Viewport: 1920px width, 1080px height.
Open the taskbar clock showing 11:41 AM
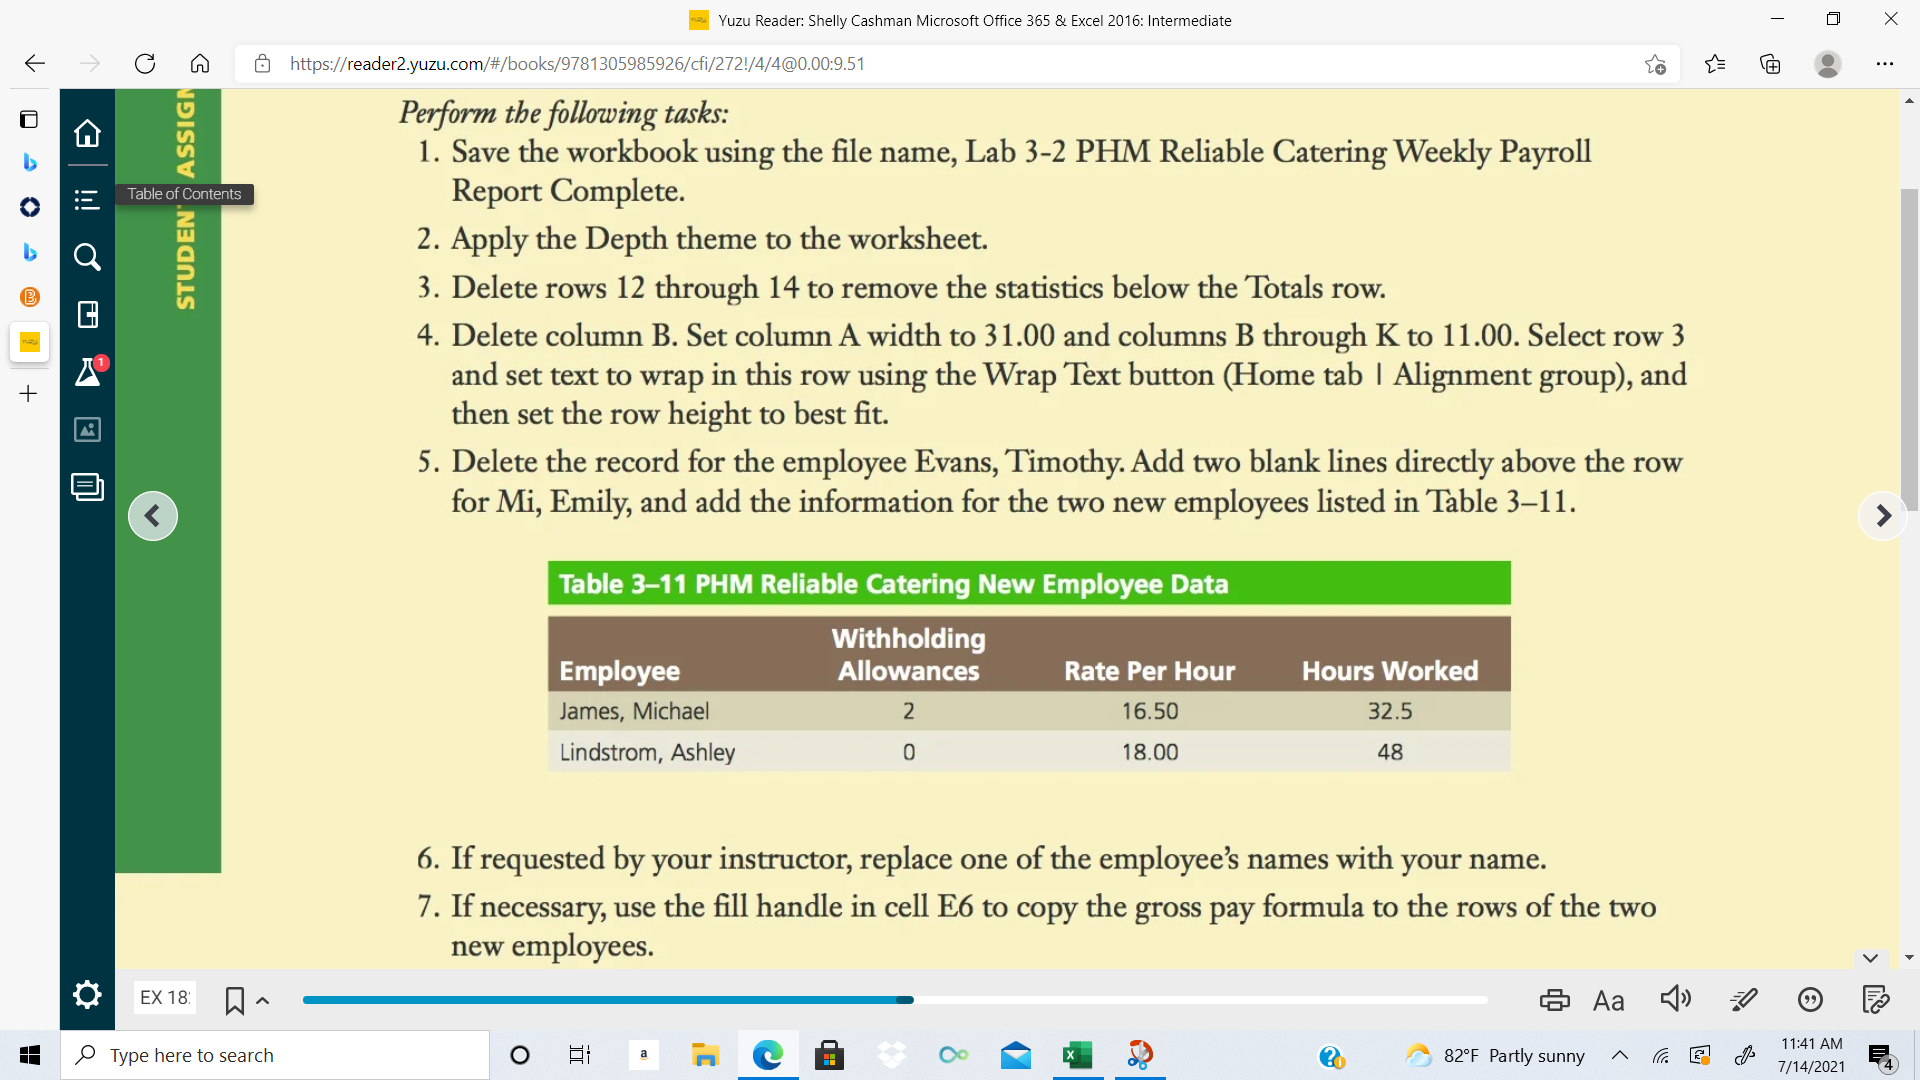1811,1055
